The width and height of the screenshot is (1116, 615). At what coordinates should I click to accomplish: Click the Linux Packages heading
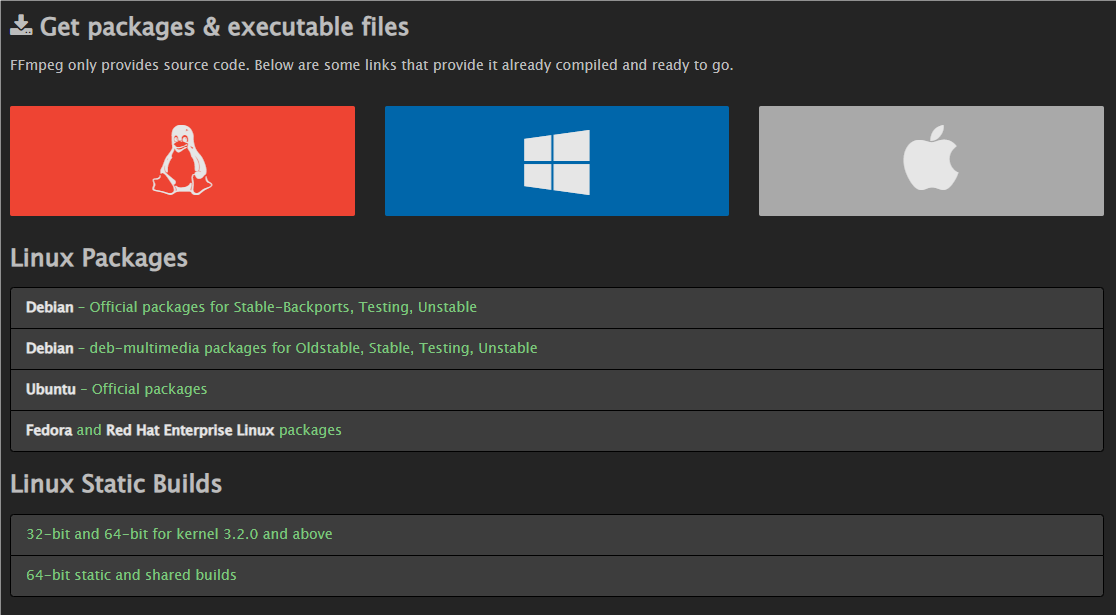[99, 258]
